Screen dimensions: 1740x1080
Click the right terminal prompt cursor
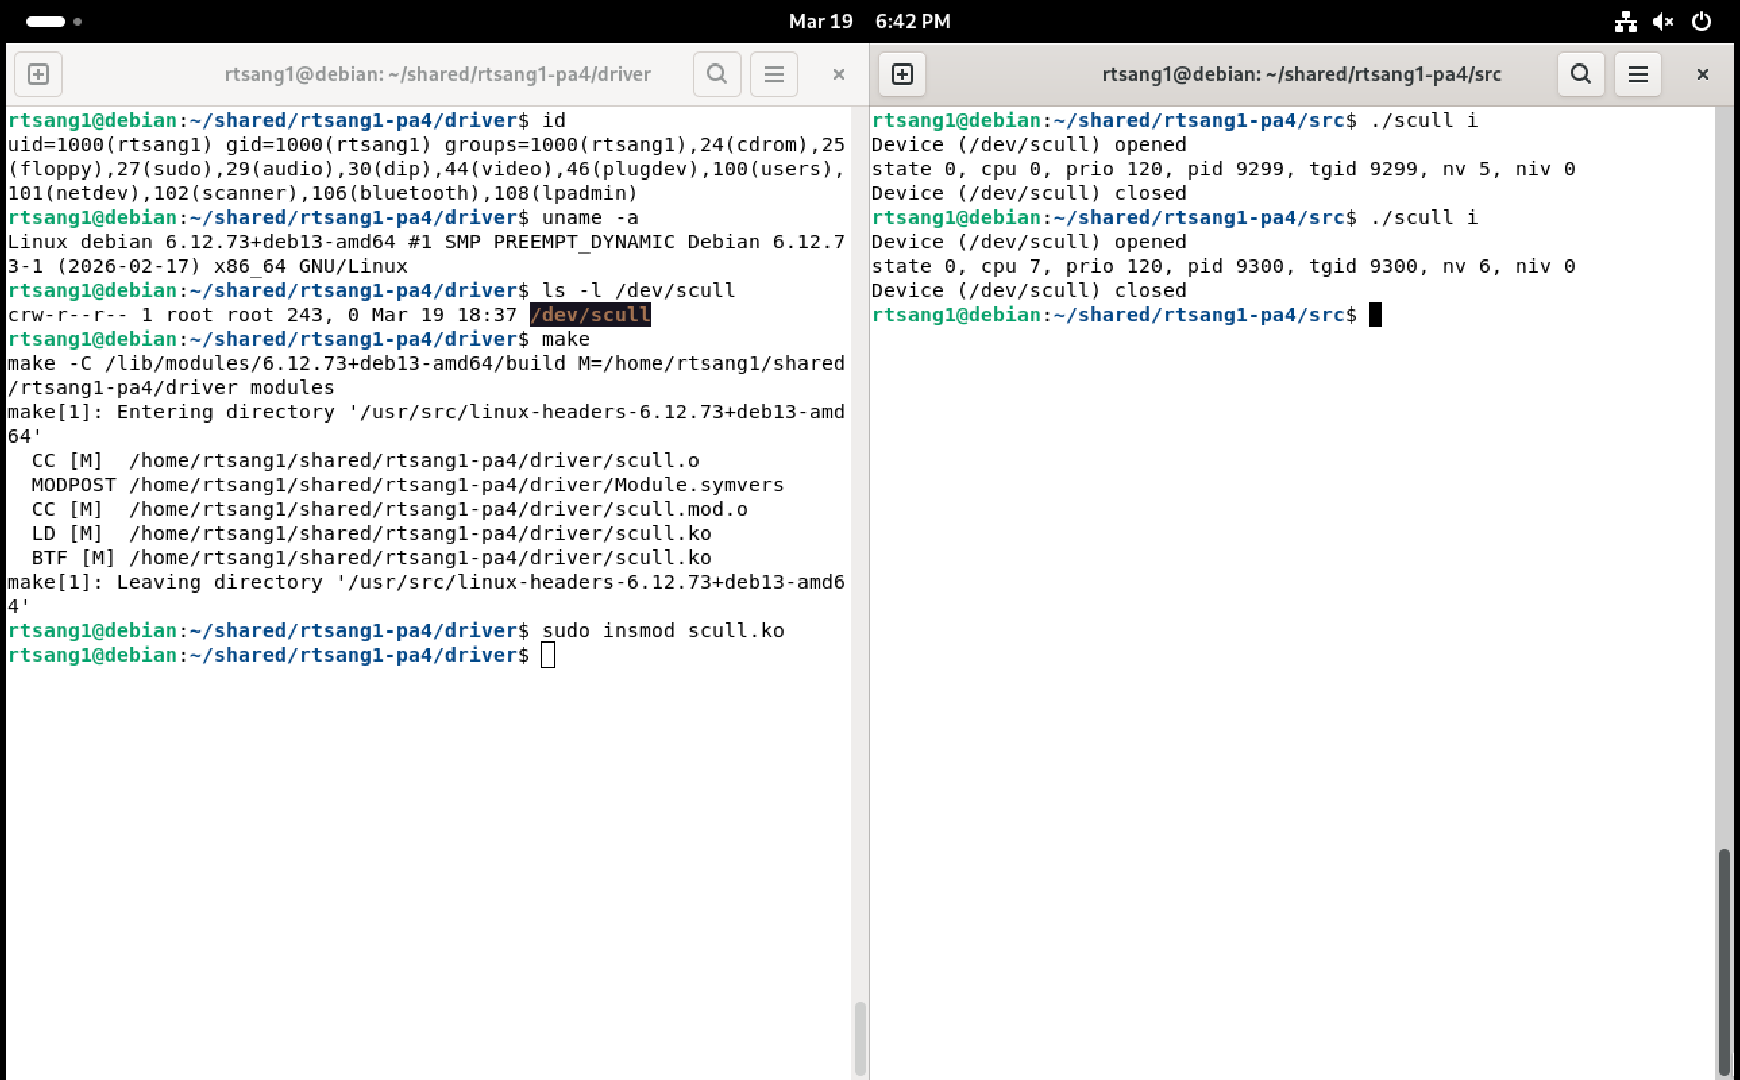click(x=1375, y=315)
